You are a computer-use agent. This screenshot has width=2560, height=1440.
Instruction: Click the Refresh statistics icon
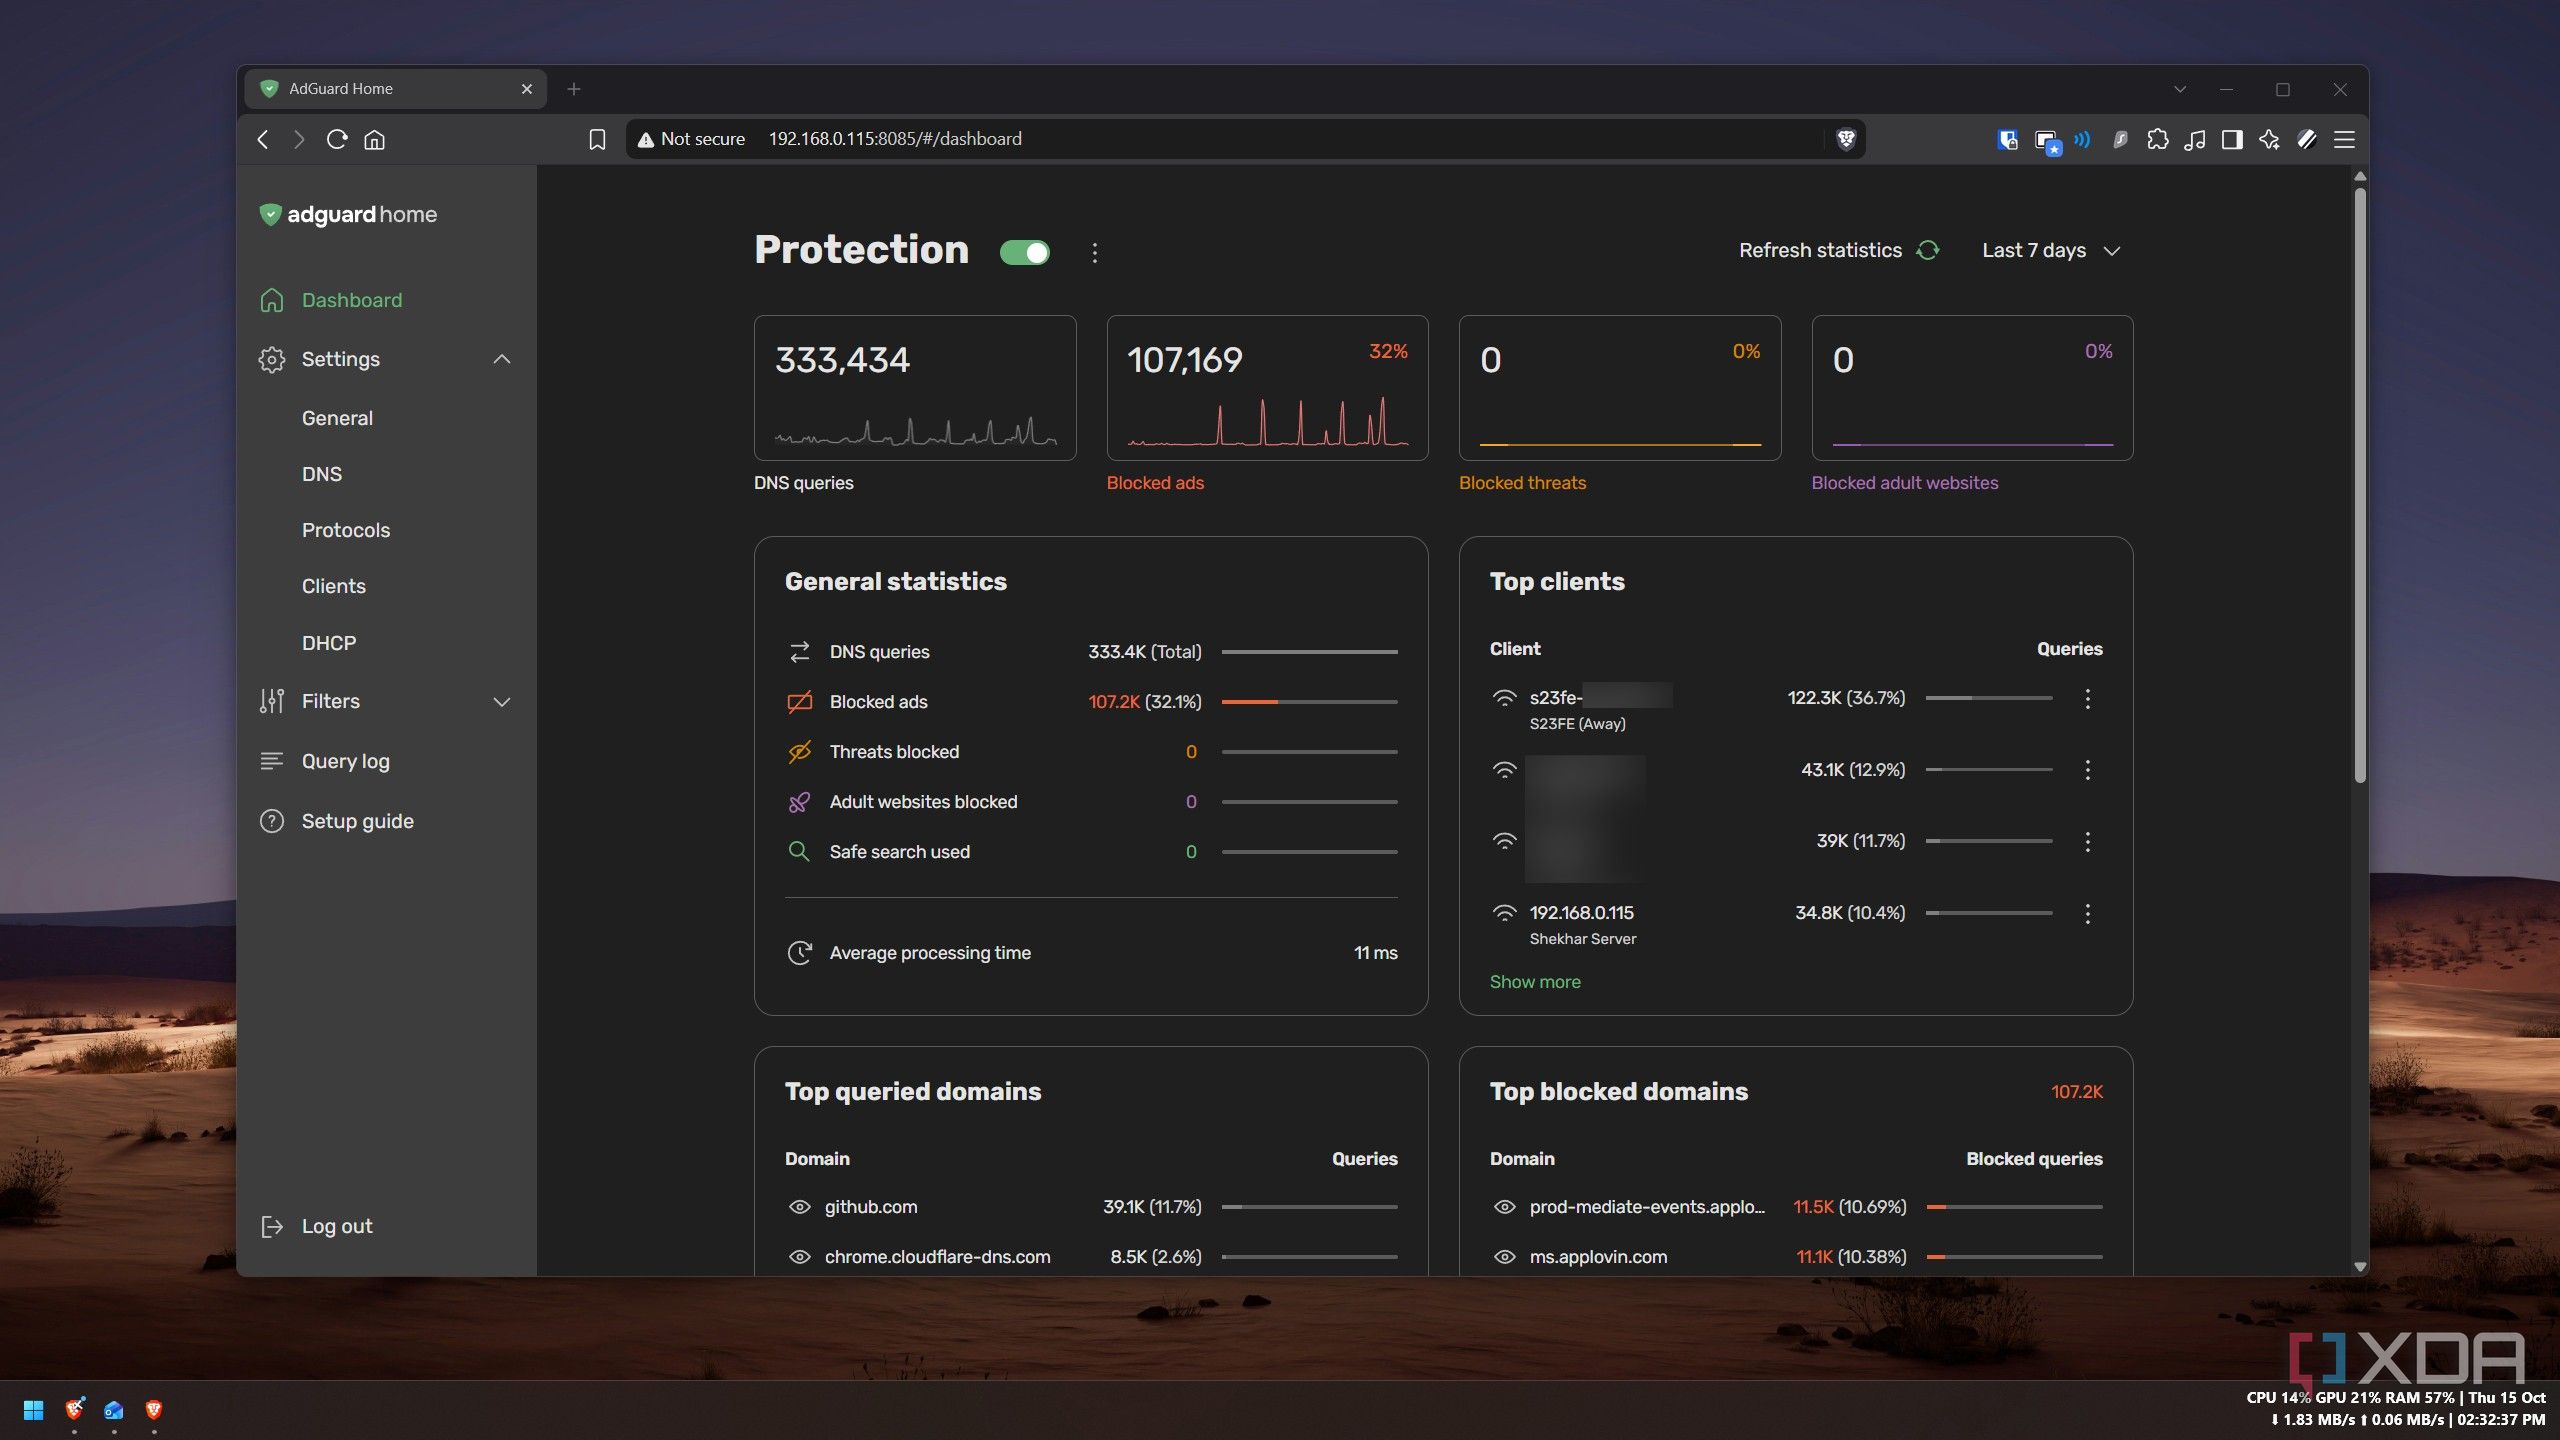coord(1927,250)
